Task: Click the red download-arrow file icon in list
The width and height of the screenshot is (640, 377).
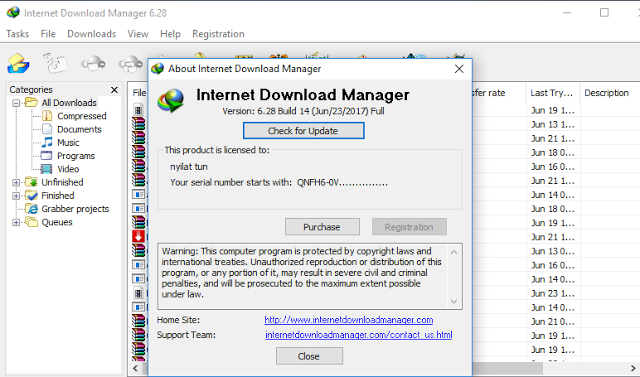Action: (138, 237)
